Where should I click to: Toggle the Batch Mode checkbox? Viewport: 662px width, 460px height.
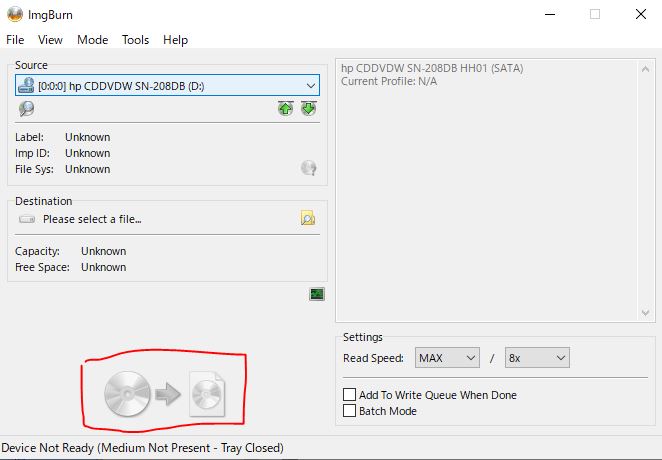pos(350,411)
